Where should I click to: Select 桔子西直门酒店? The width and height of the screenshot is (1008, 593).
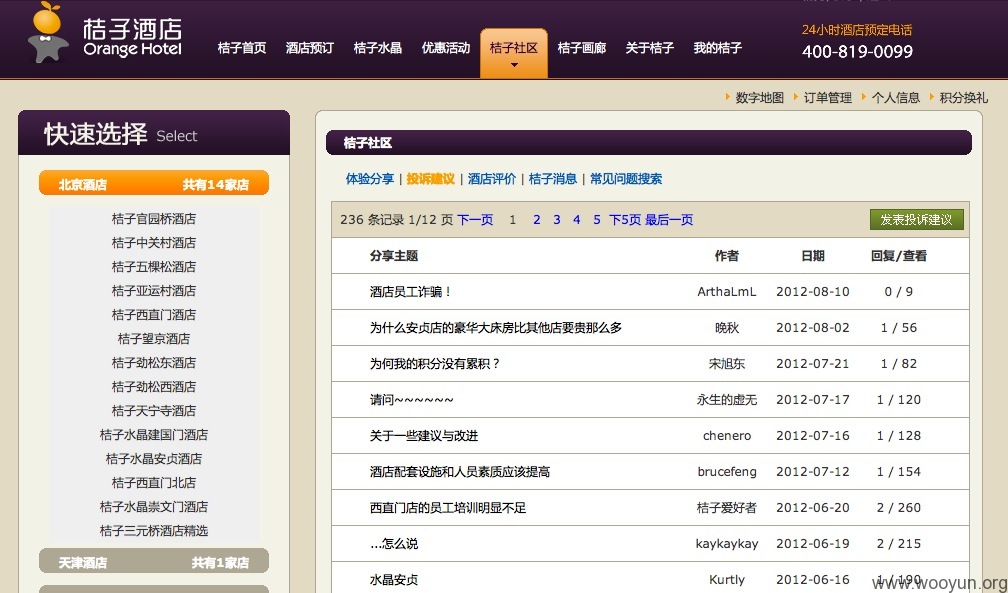click(154, 315)
